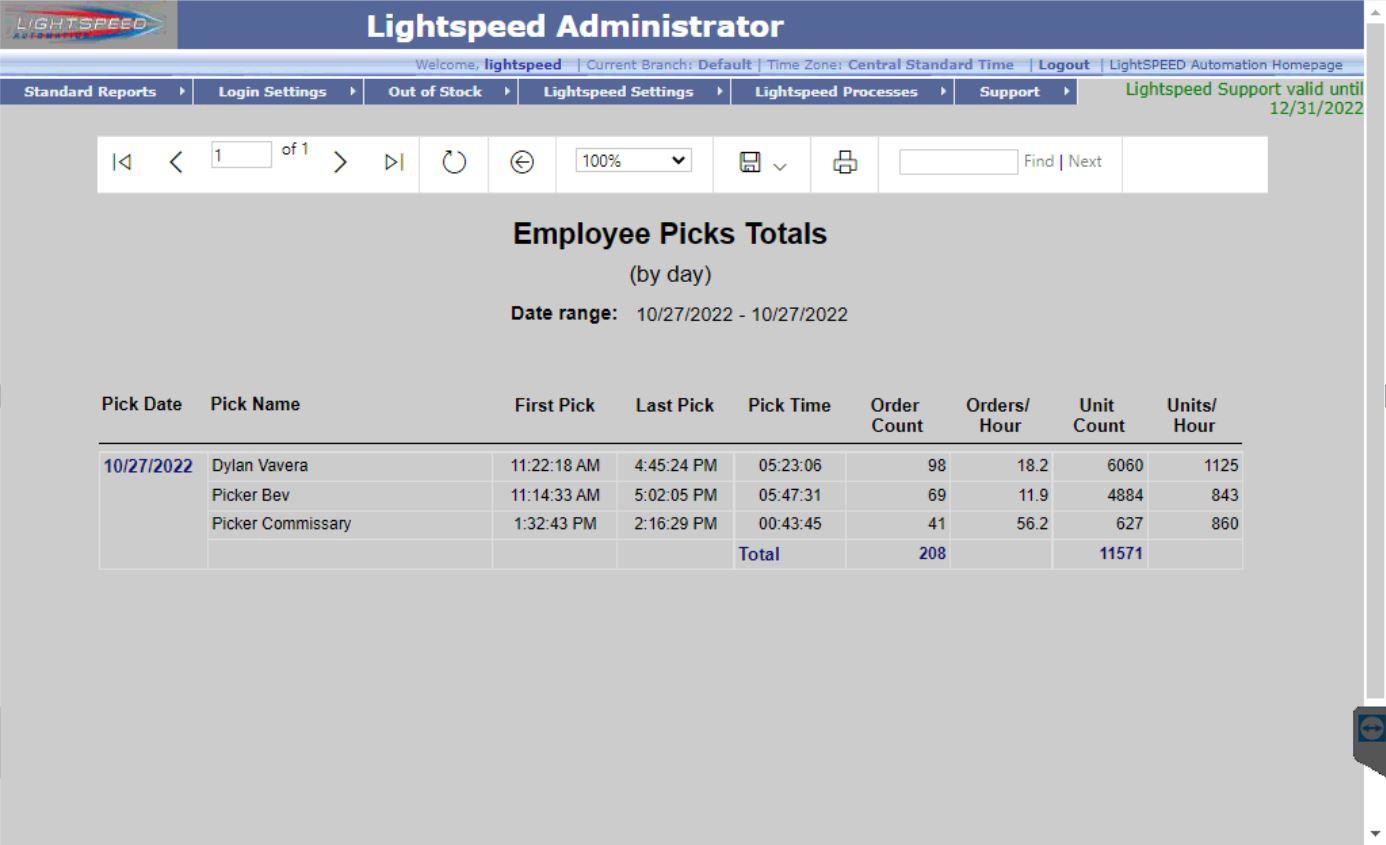The image size is (1386, 845).
Task: Click the Units/Hour column header
Action: click(1191, 416)
